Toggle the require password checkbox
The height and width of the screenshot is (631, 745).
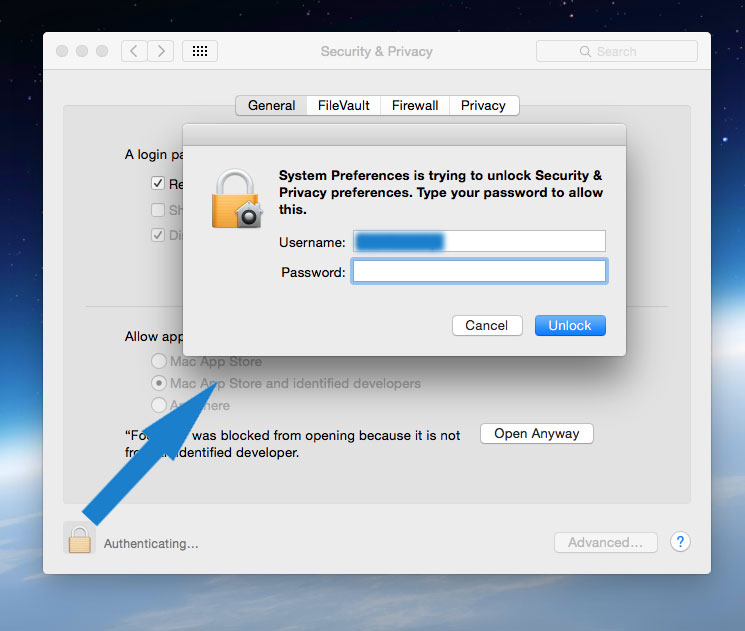click(158, 183)
